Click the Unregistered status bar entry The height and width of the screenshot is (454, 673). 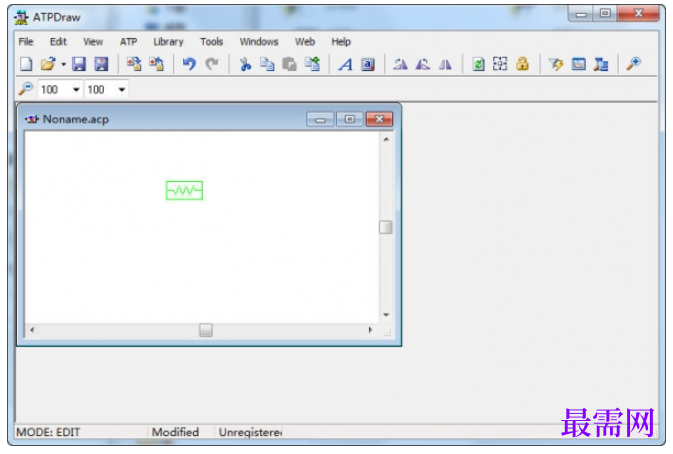point(250,432)
